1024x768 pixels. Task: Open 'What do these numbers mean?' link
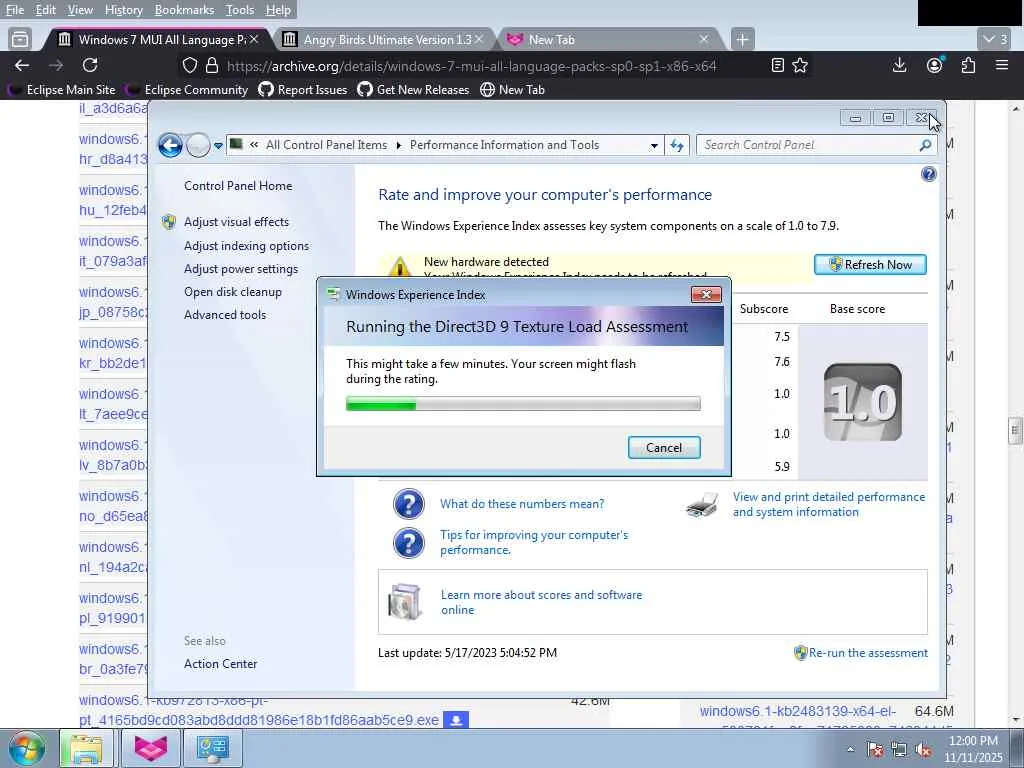(522, 504)
